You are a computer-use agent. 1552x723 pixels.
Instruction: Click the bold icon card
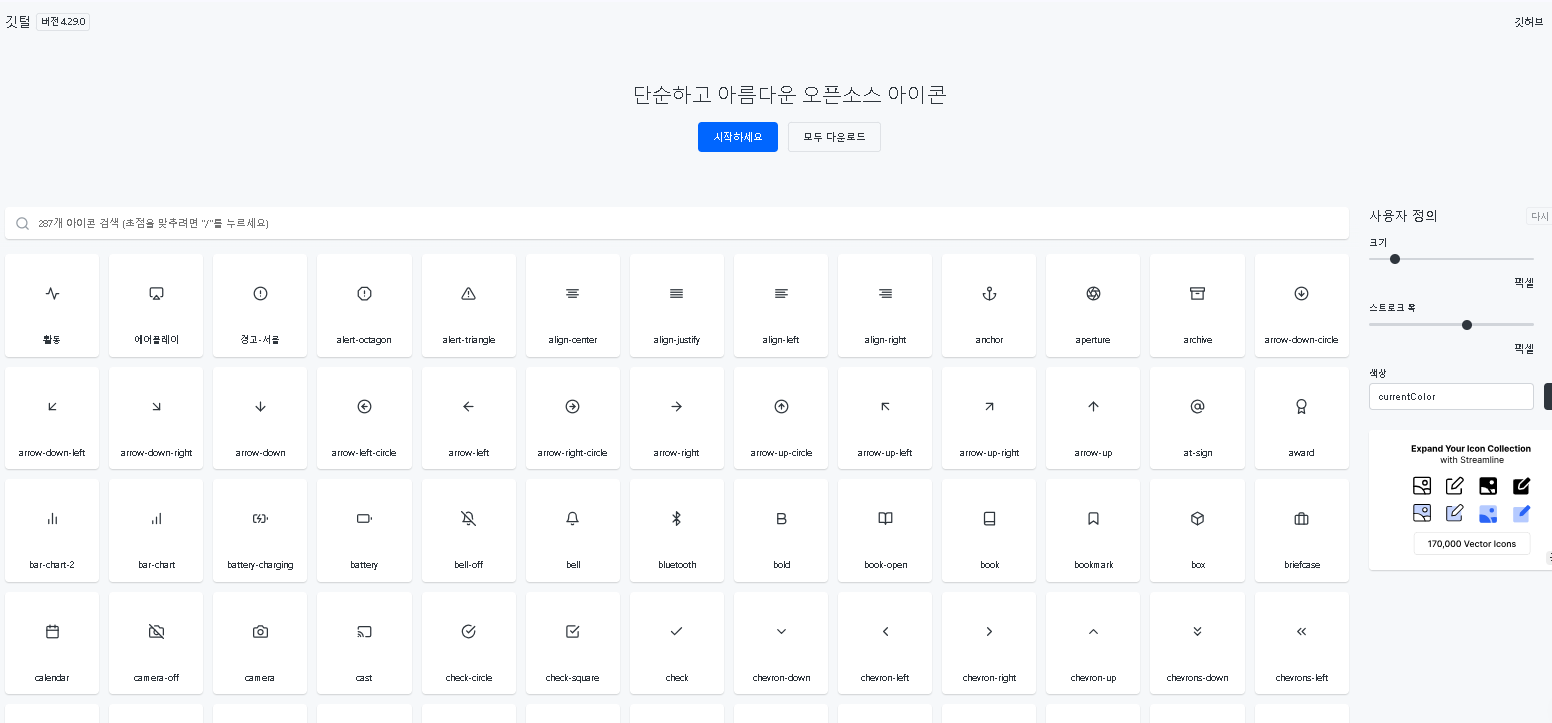[x=781, y=530]
